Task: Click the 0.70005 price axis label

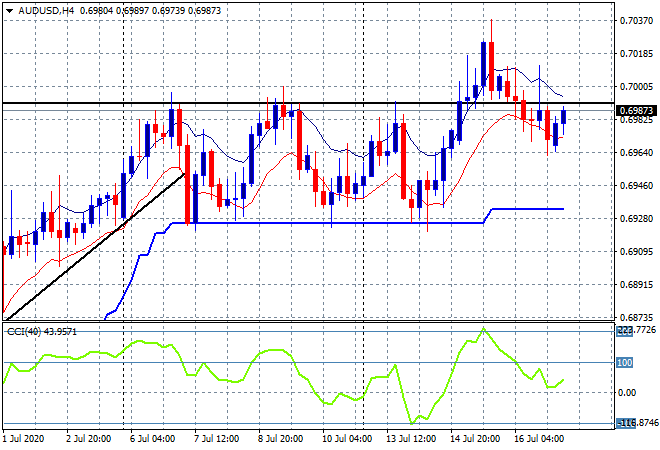Action: (636, 86)
